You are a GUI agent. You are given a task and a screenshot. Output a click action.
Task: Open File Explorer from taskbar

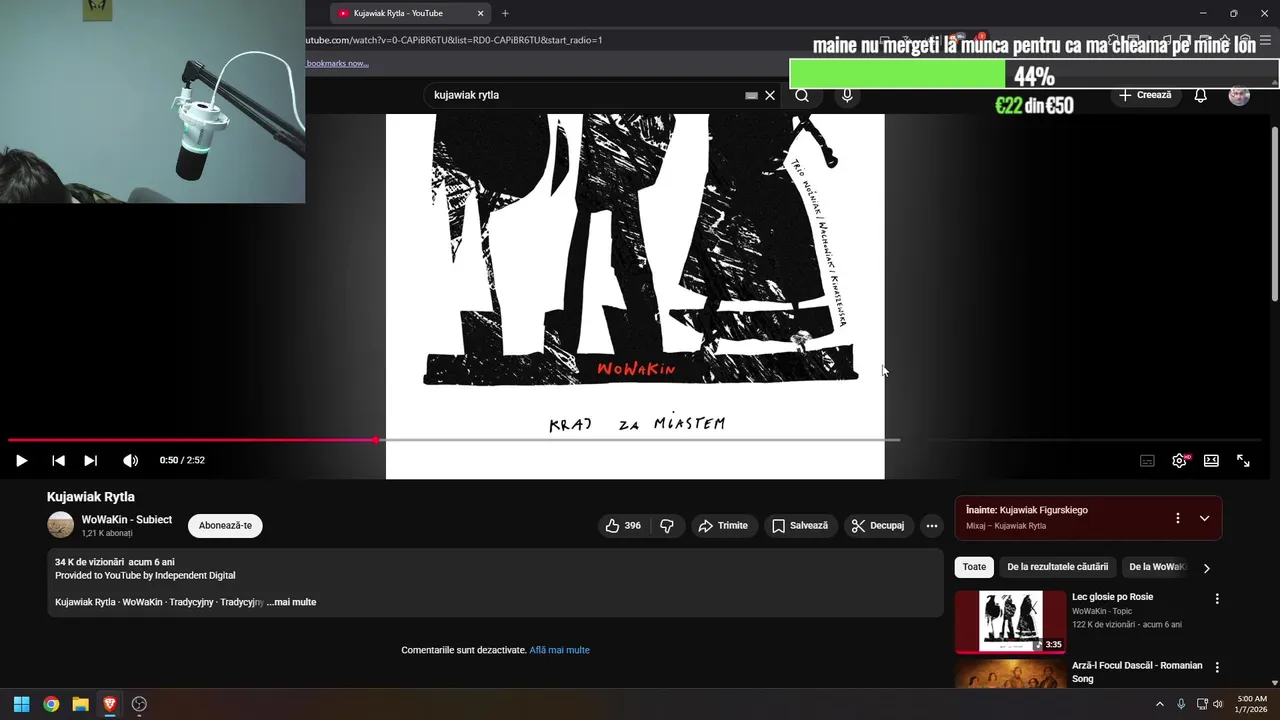coord(80,704)
